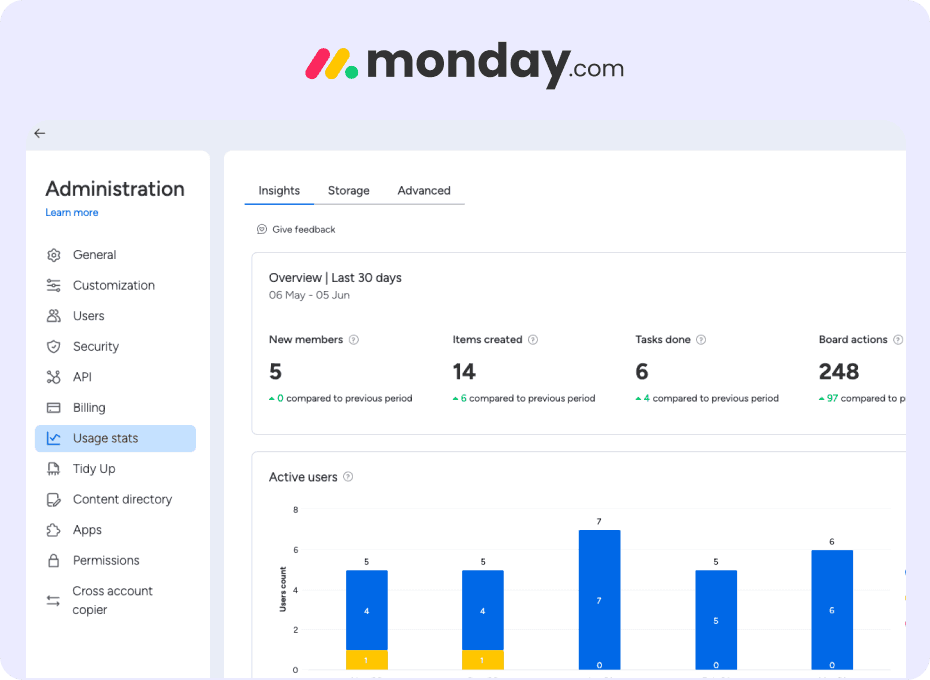Screen dimensions: 930x680
Task: Switch to the Advanced tab
Action: 424,190
